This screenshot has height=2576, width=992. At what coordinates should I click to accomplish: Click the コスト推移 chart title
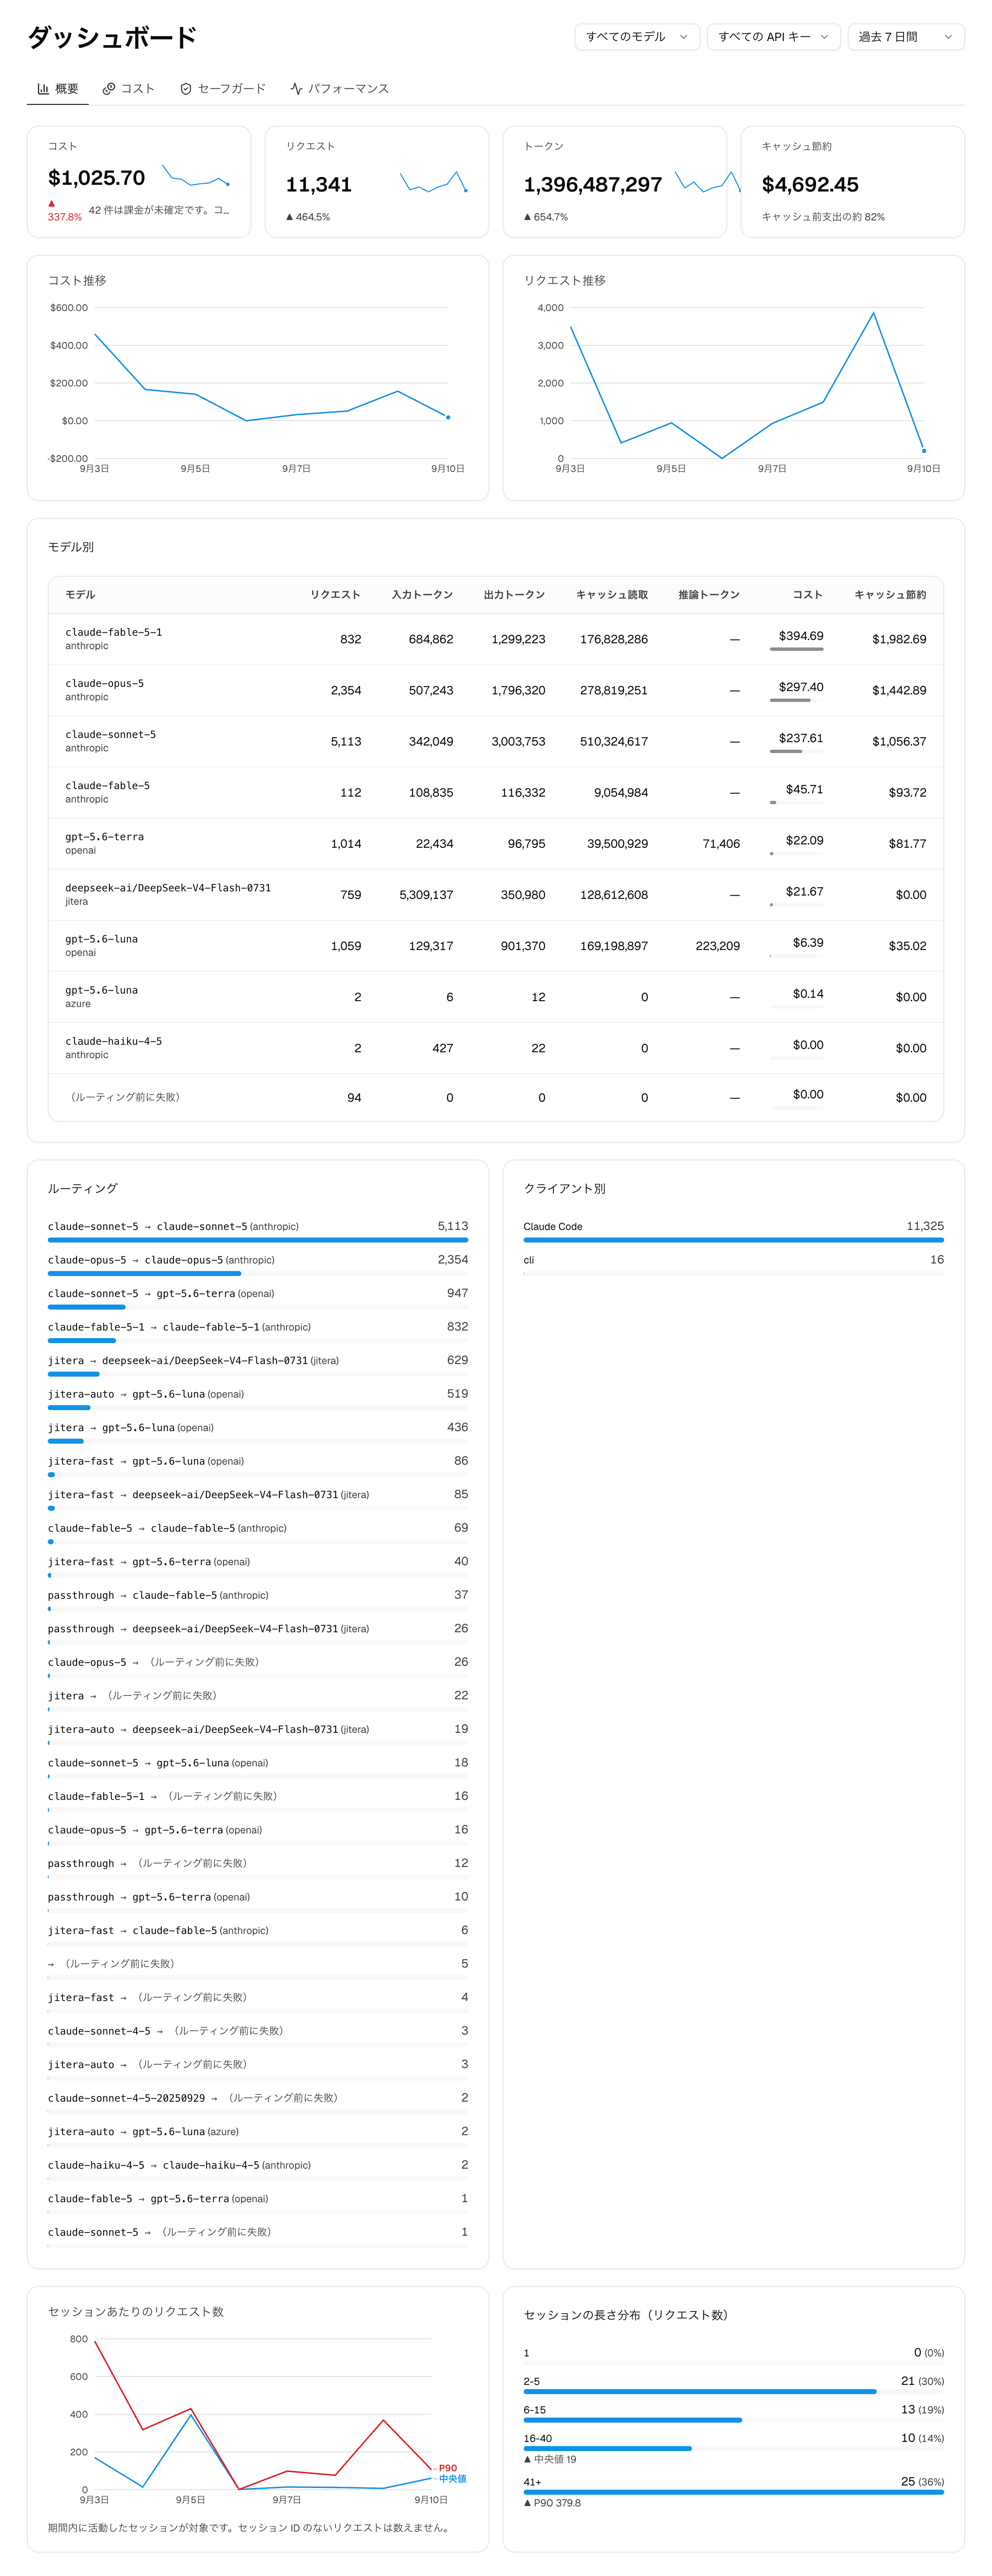coord(77,281)
